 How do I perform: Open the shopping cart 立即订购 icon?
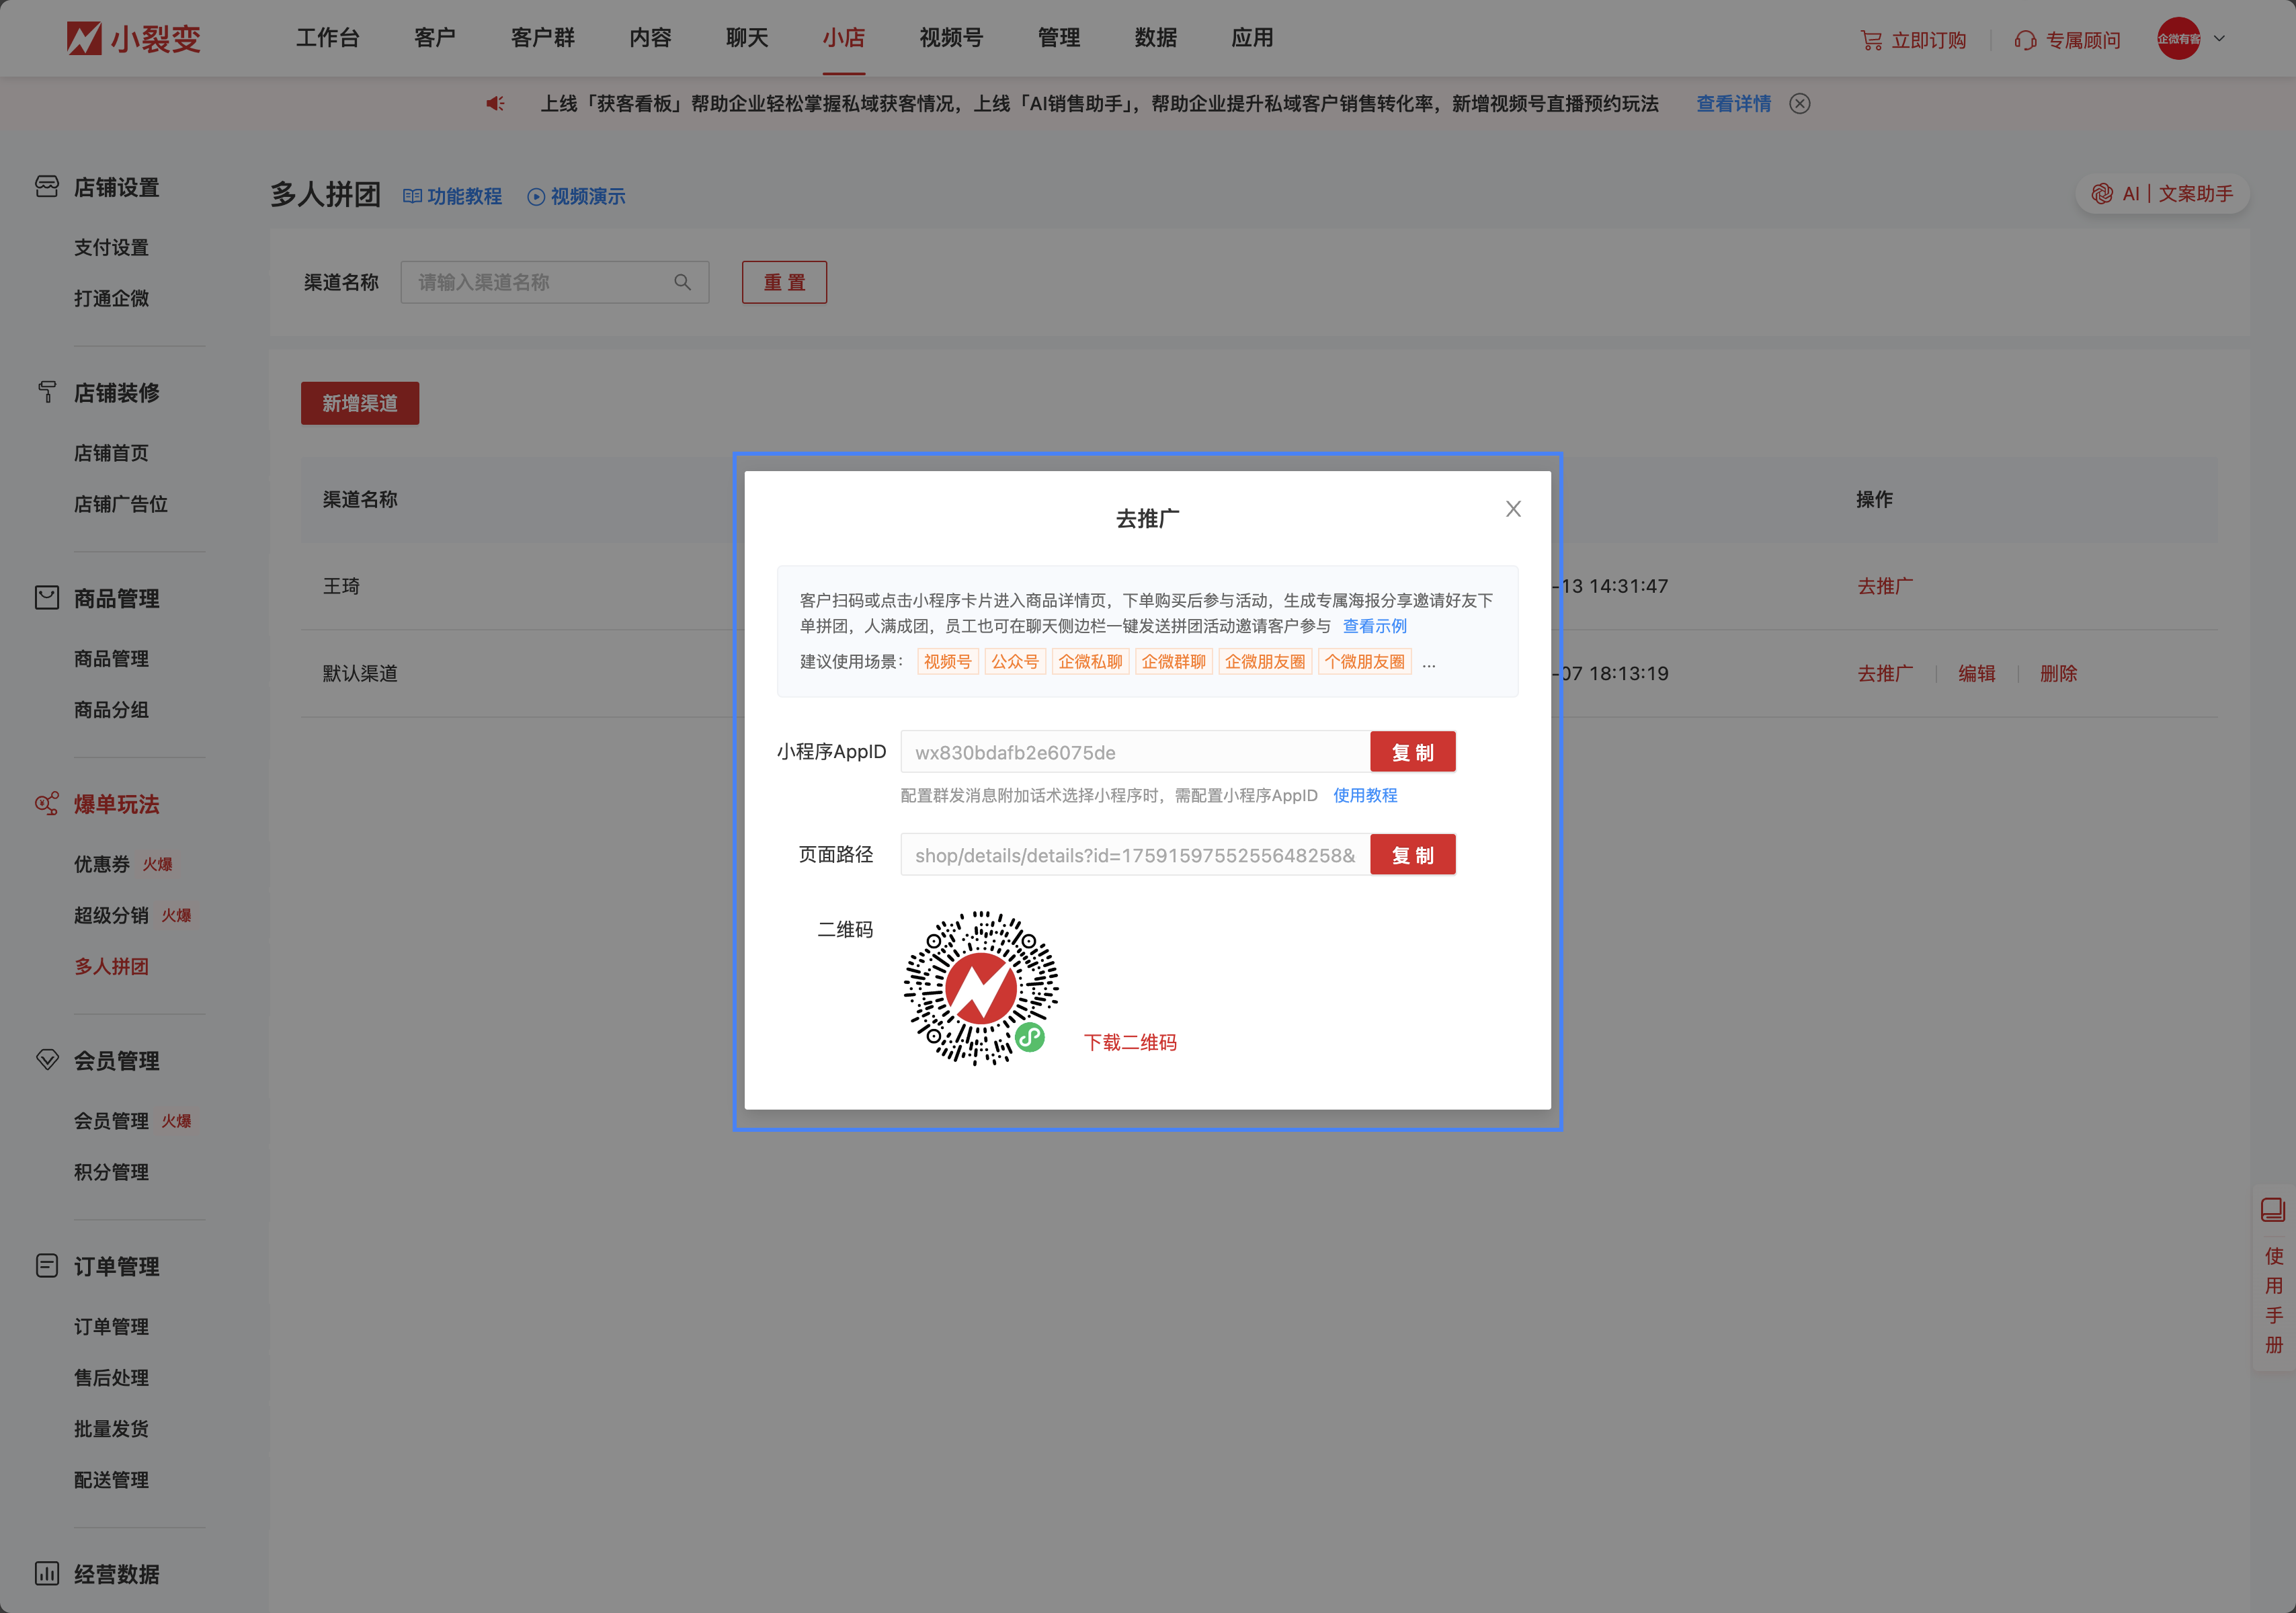tap(1870, 40)
